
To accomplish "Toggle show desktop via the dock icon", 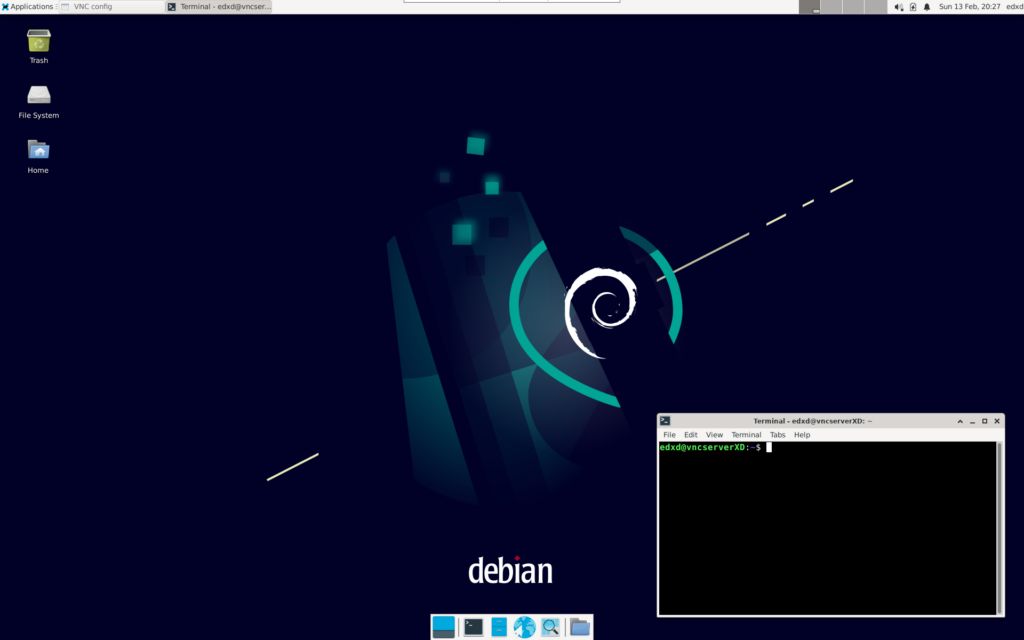I will coord(443,627).
